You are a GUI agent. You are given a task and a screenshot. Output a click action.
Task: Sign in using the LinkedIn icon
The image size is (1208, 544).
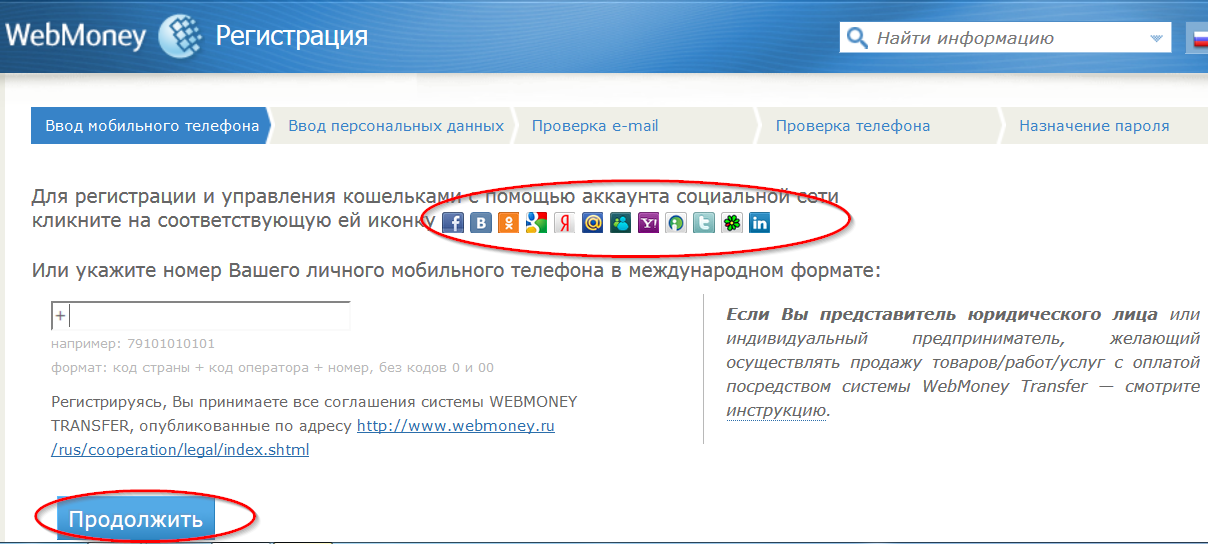[x=760, y=223]
